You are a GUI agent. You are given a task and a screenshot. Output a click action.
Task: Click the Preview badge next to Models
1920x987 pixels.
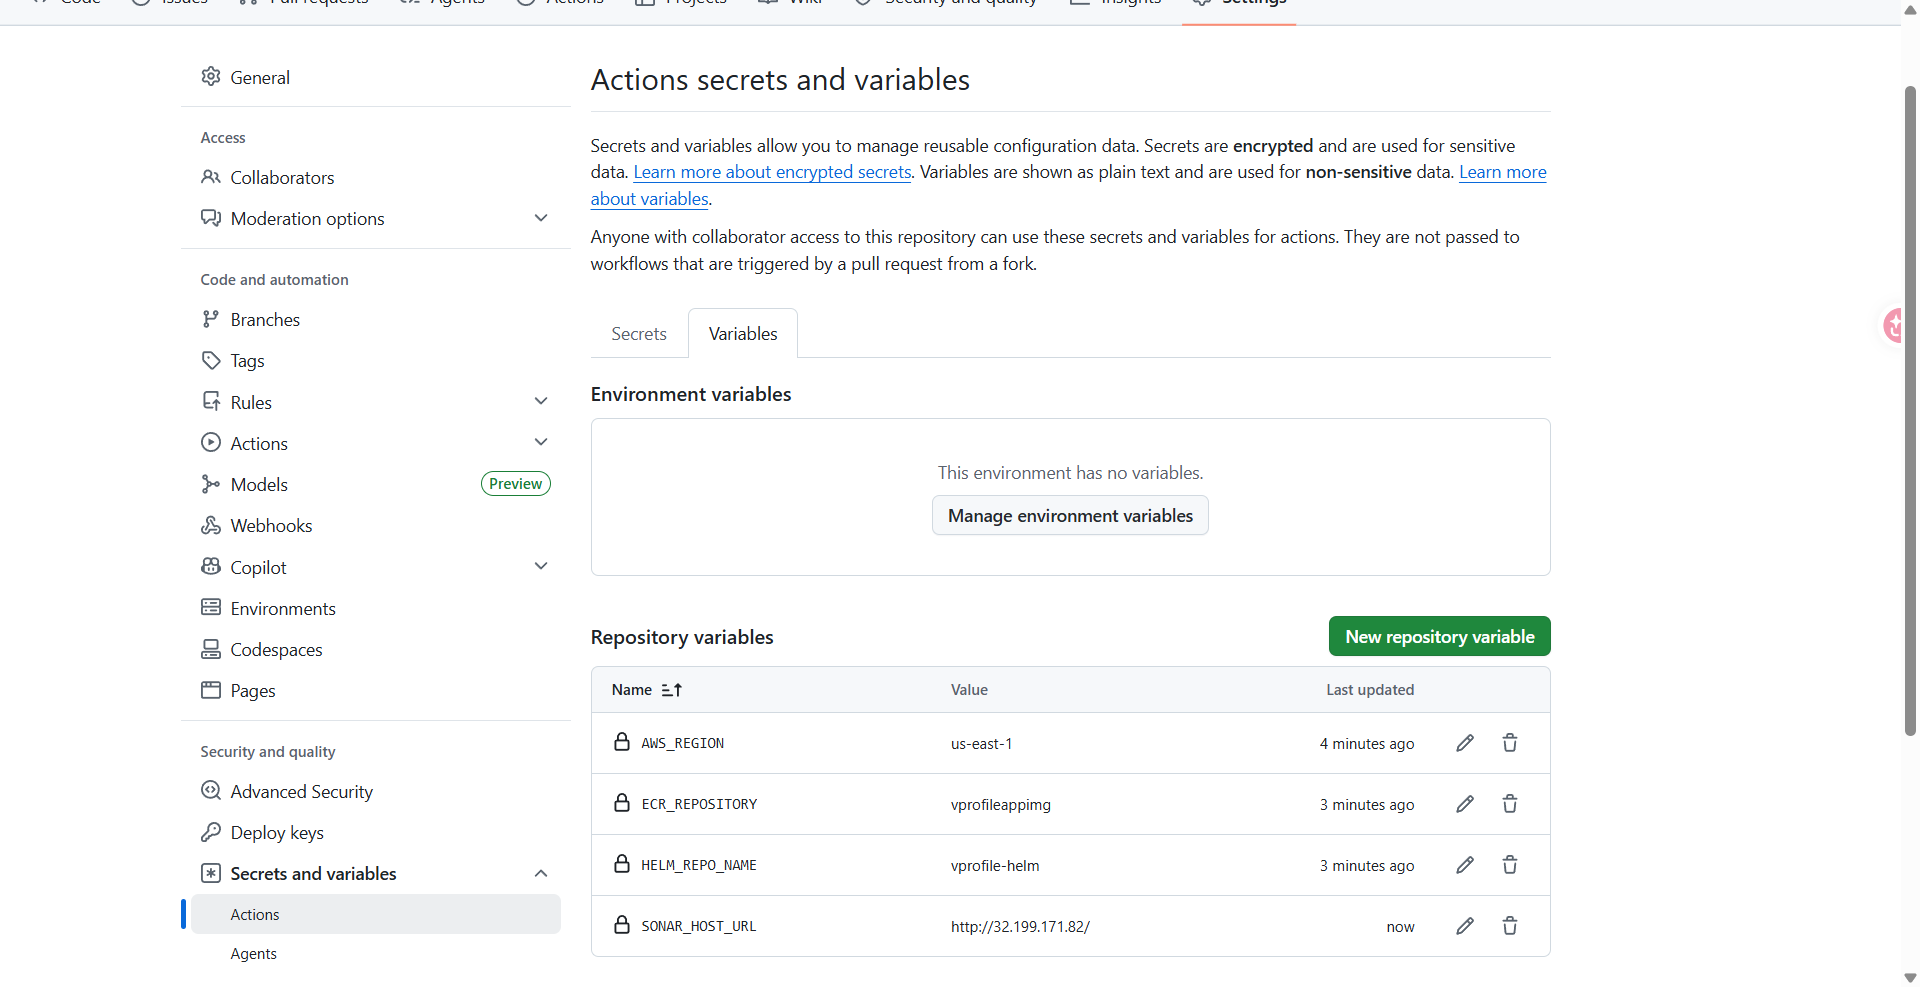(x=515, y=484)
